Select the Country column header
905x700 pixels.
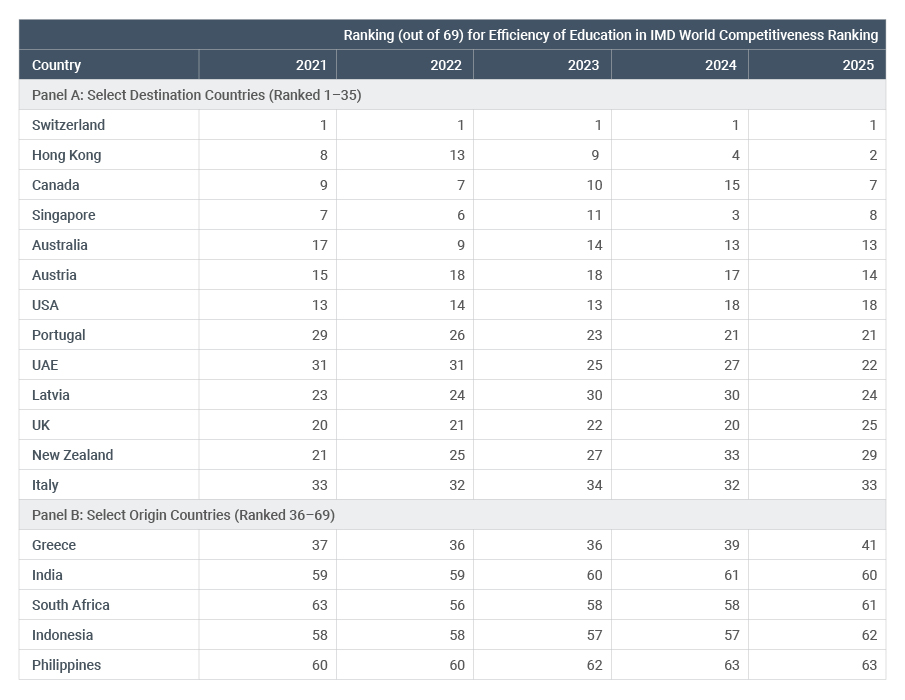pyautogui.click(x=56, y=64)
